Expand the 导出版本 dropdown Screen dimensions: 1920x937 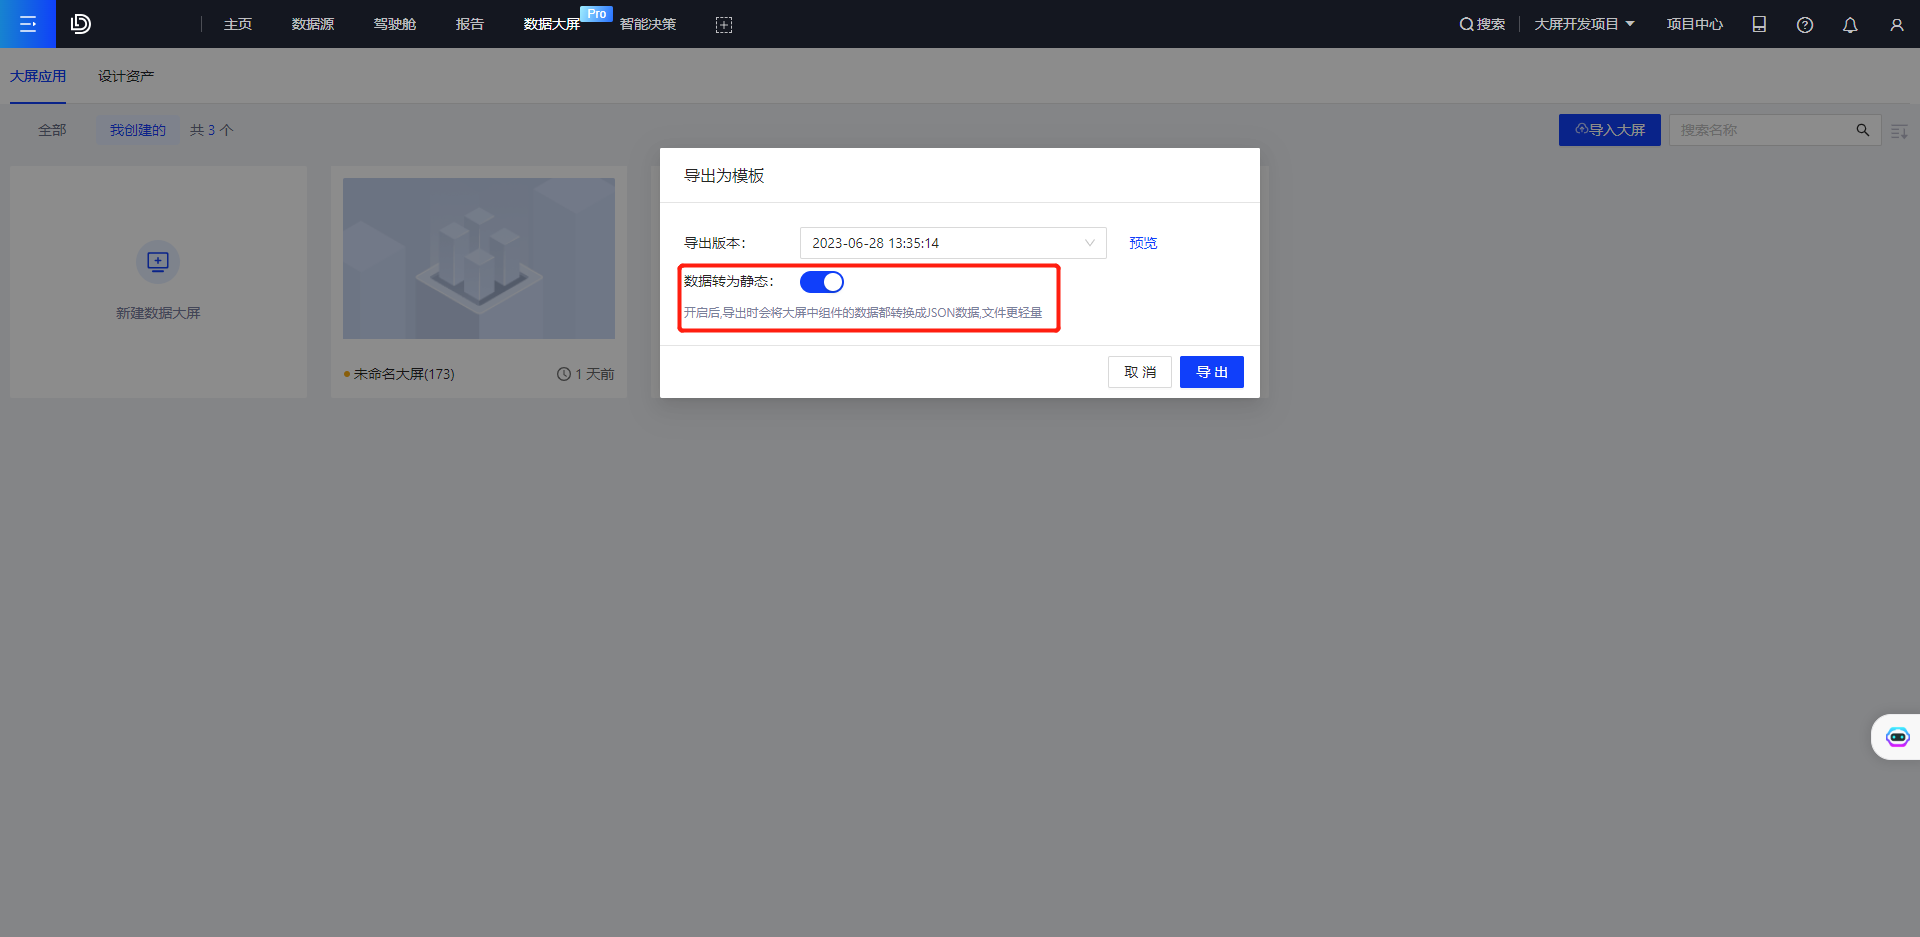[952, 243]
